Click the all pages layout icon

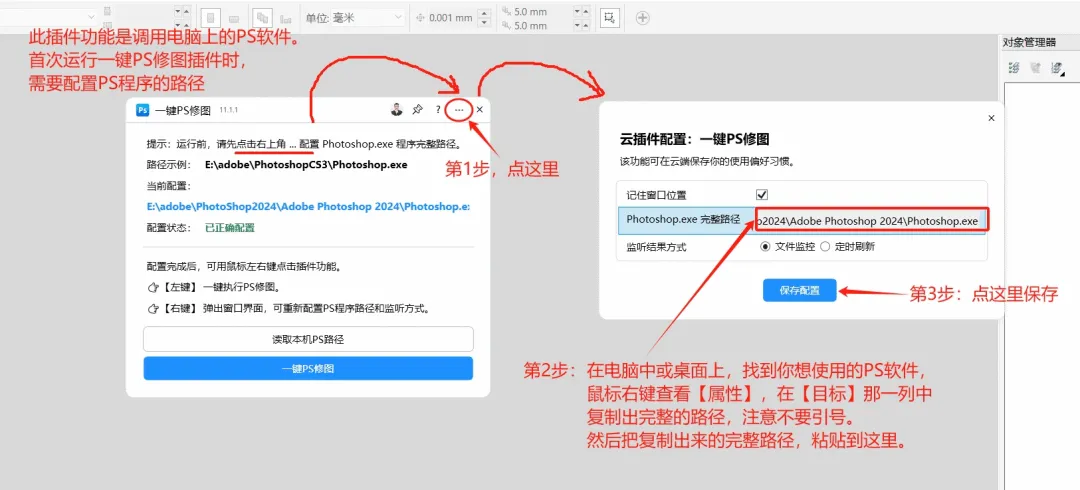(262, 18)
